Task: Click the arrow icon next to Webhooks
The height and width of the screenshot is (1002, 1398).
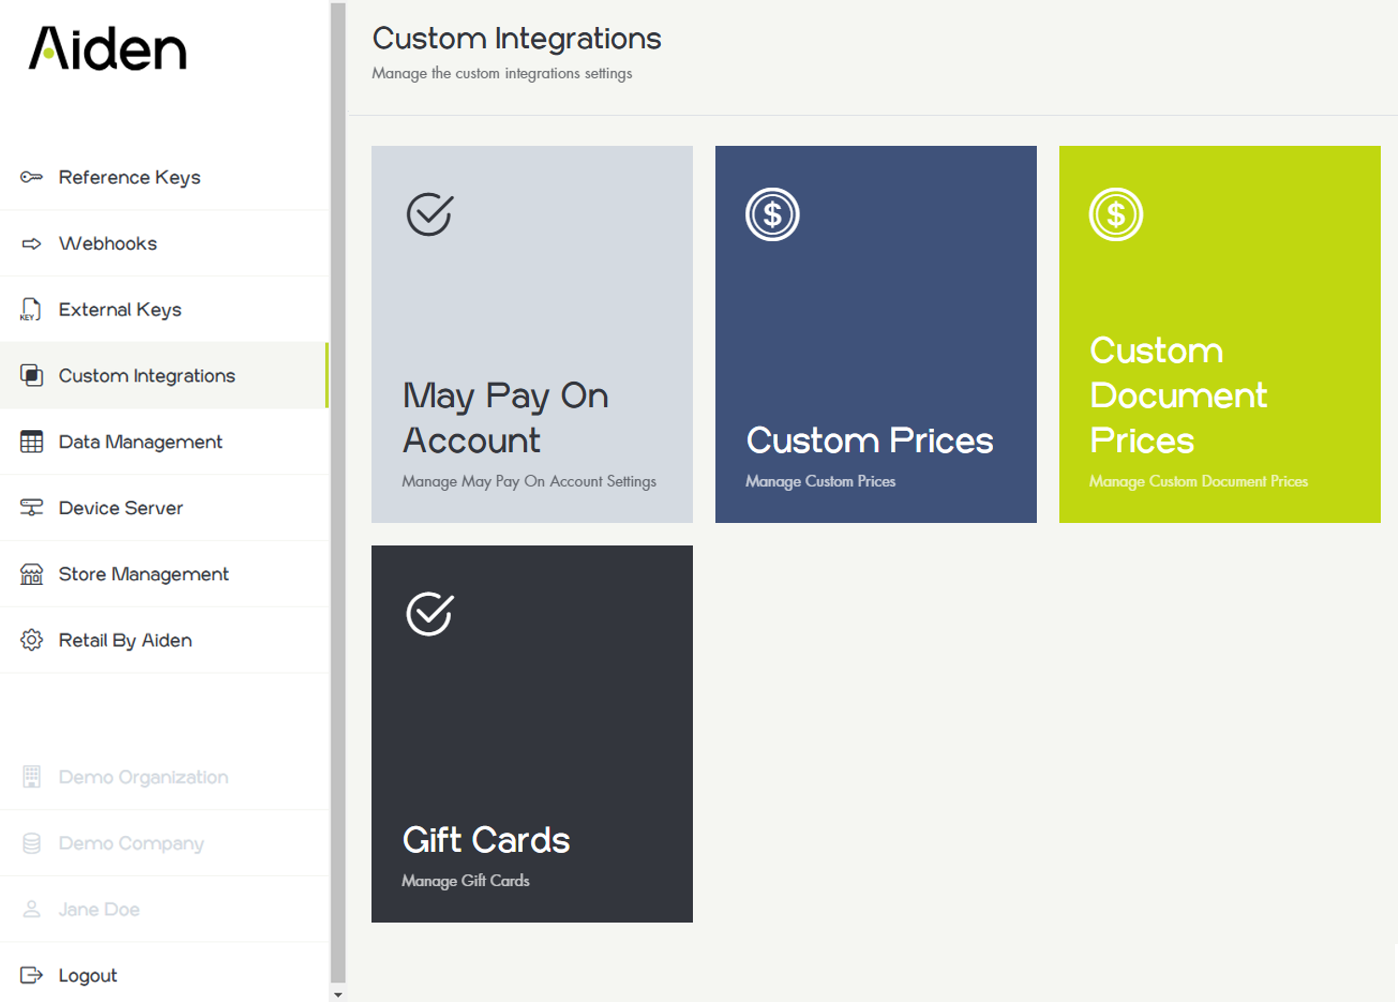Action: [x=32, y=243]
